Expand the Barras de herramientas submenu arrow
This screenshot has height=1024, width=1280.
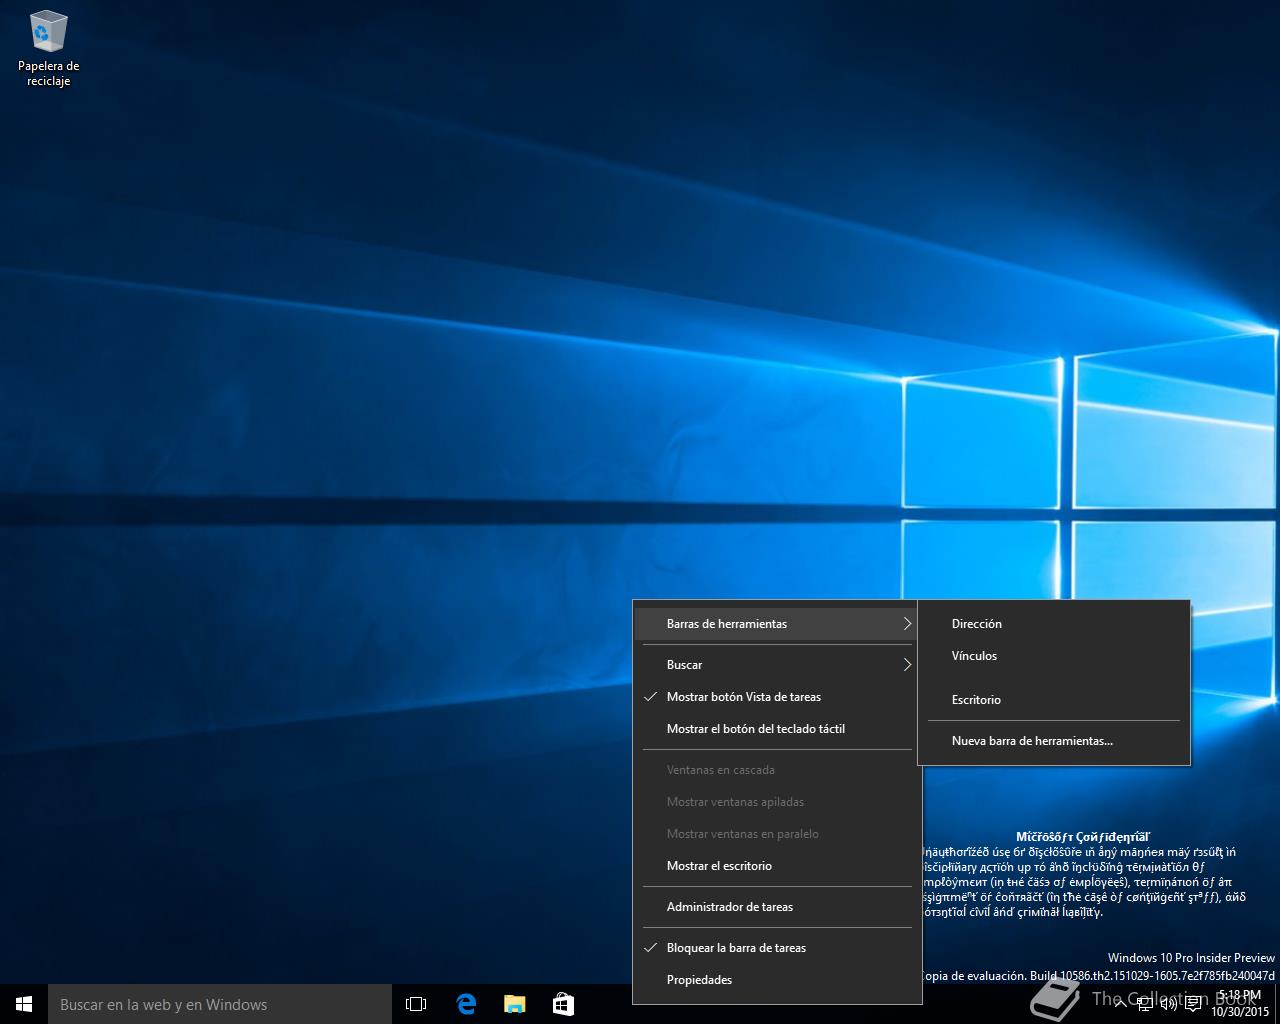[907, 624]
